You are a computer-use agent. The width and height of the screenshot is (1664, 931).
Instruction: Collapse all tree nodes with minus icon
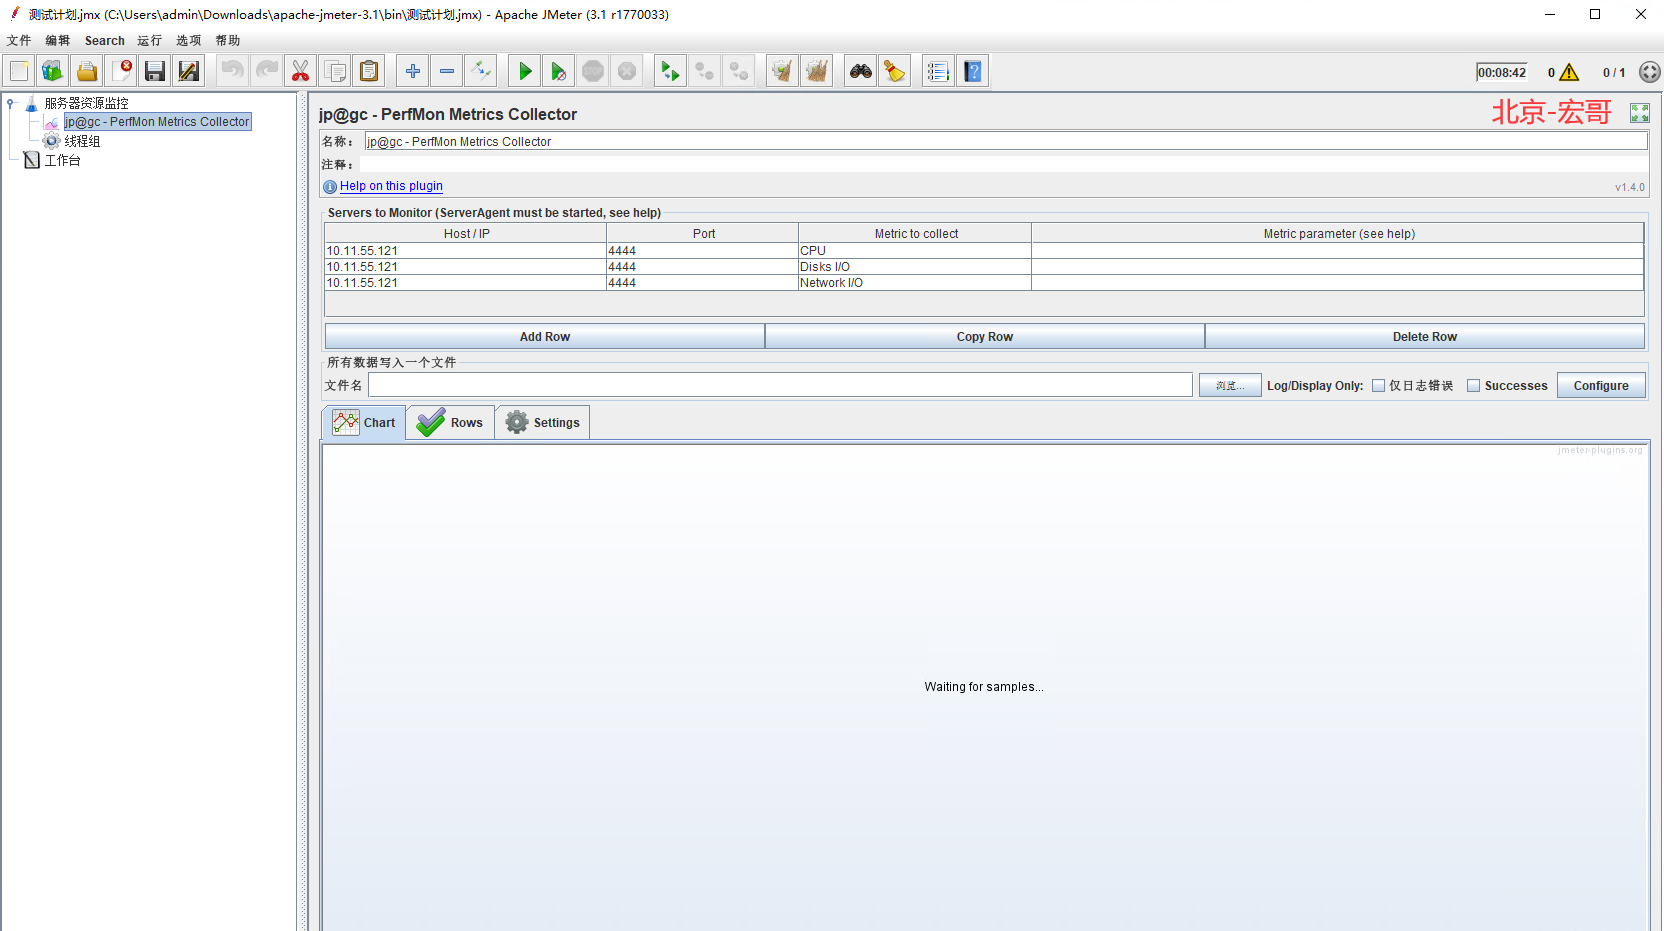tap(447, 71)
